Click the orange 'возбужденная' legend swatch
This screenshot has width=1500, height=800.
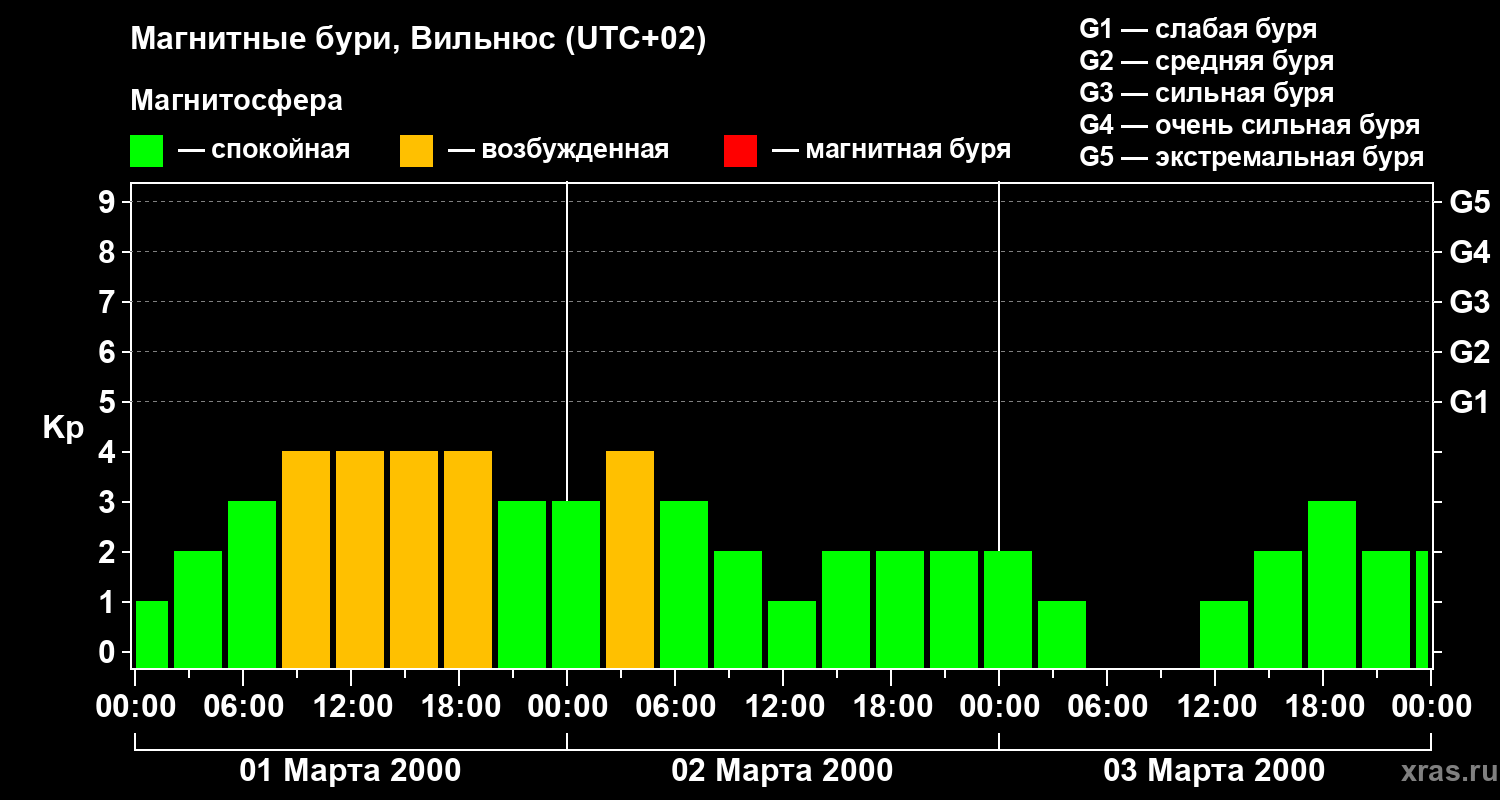417,151
